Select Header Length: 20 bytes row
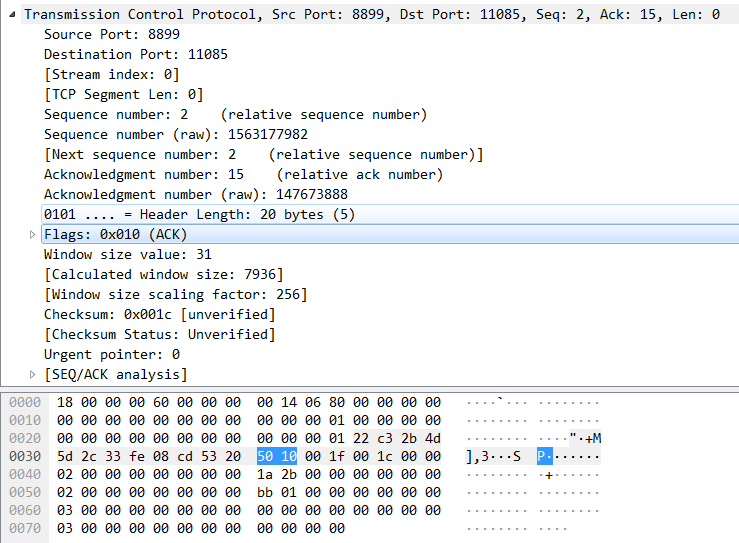739x543 pixels. pos(390,214)
